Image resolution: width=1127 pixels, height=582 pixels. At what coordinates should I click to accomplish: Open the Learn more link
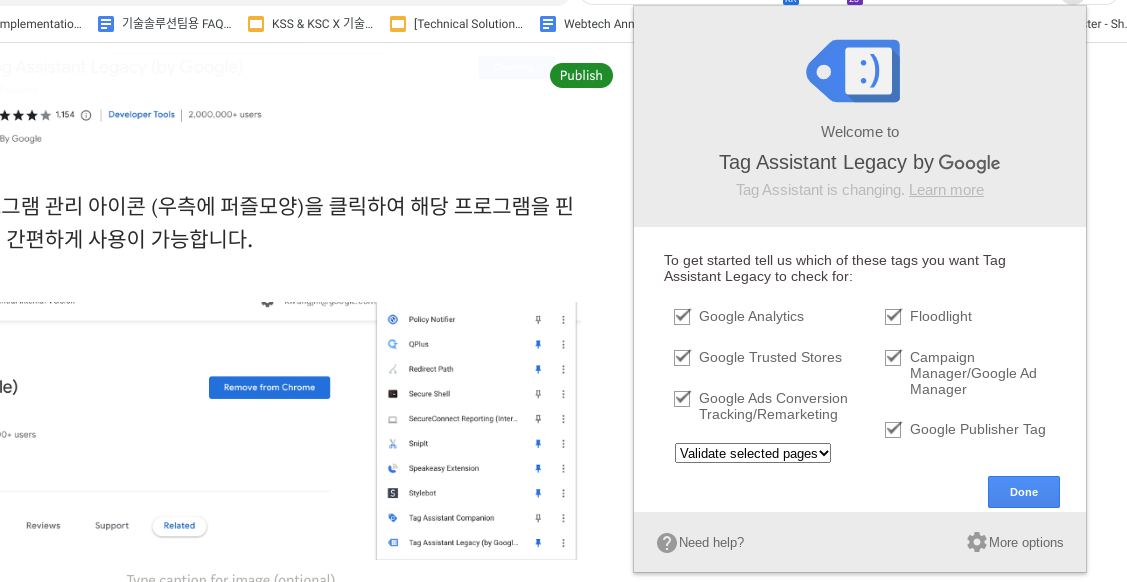[x=946, y=190]
